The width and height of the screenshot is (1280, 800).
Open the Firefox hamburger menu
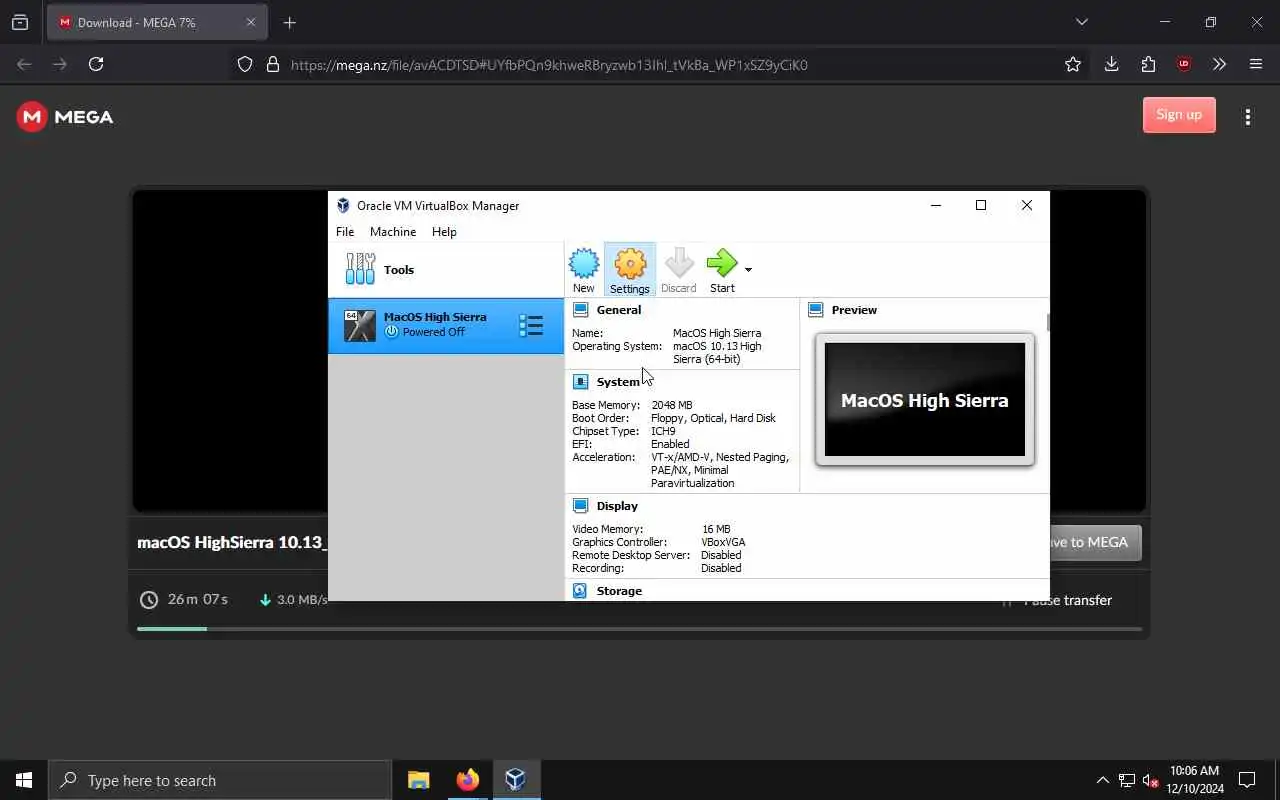coord(1256,64)
